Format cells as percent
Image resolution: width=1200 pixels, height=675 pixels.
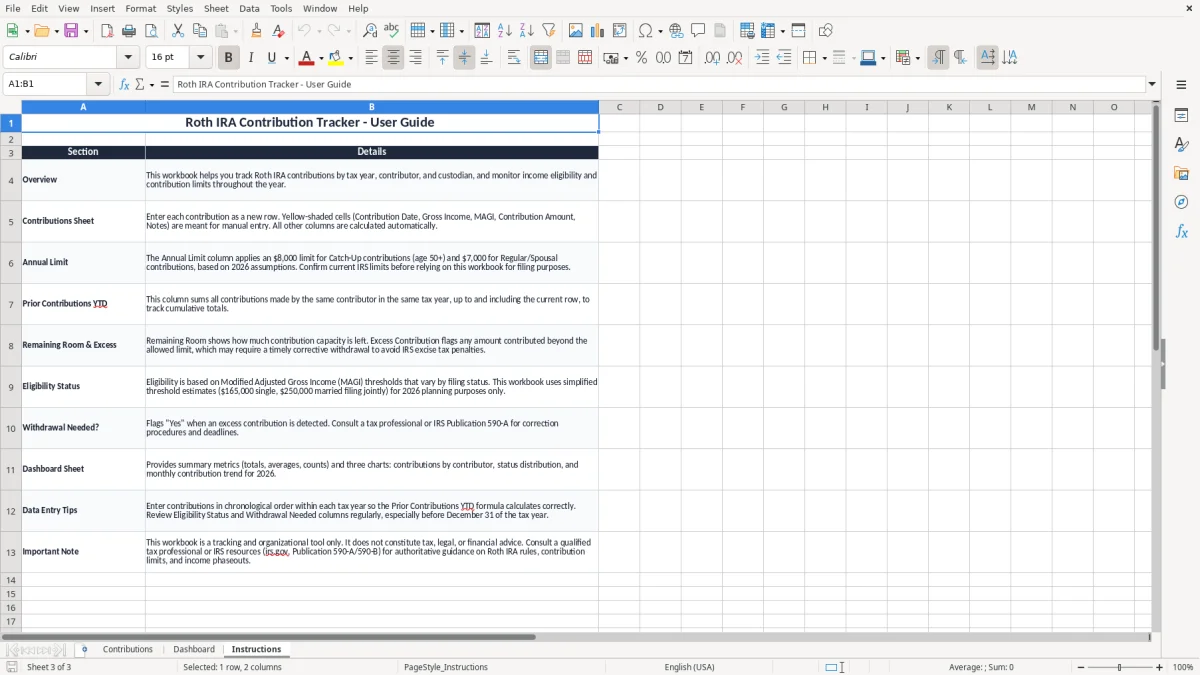tap(641, 58)
